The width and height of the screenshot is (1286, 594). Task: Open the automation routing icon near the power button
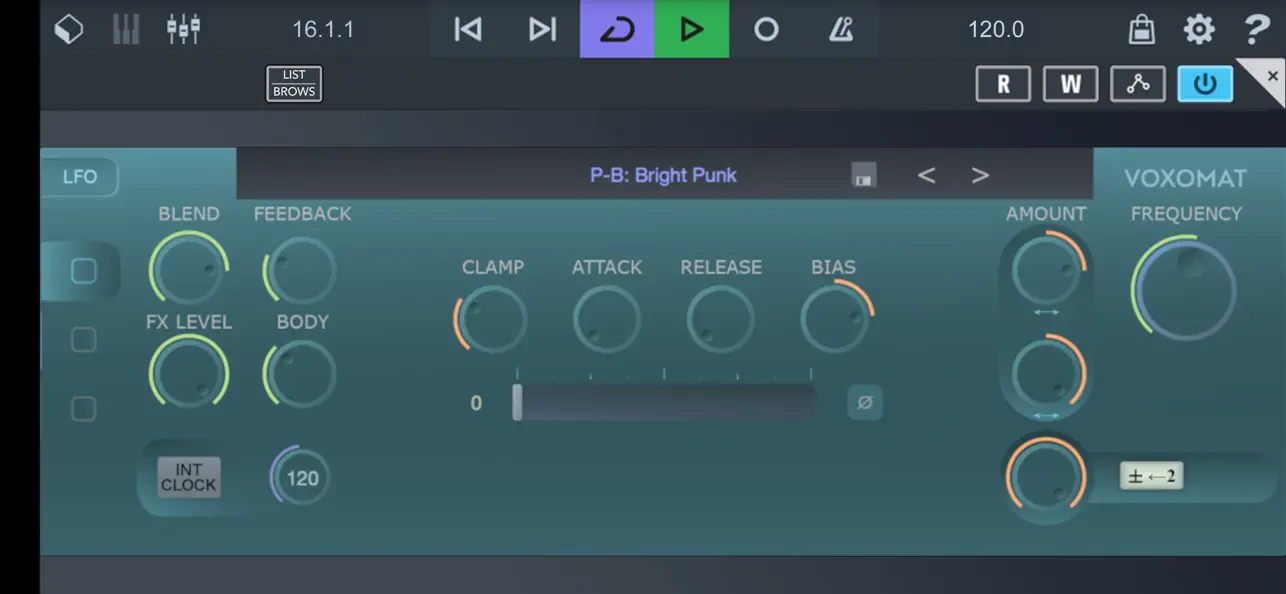tap(1137, 84)
